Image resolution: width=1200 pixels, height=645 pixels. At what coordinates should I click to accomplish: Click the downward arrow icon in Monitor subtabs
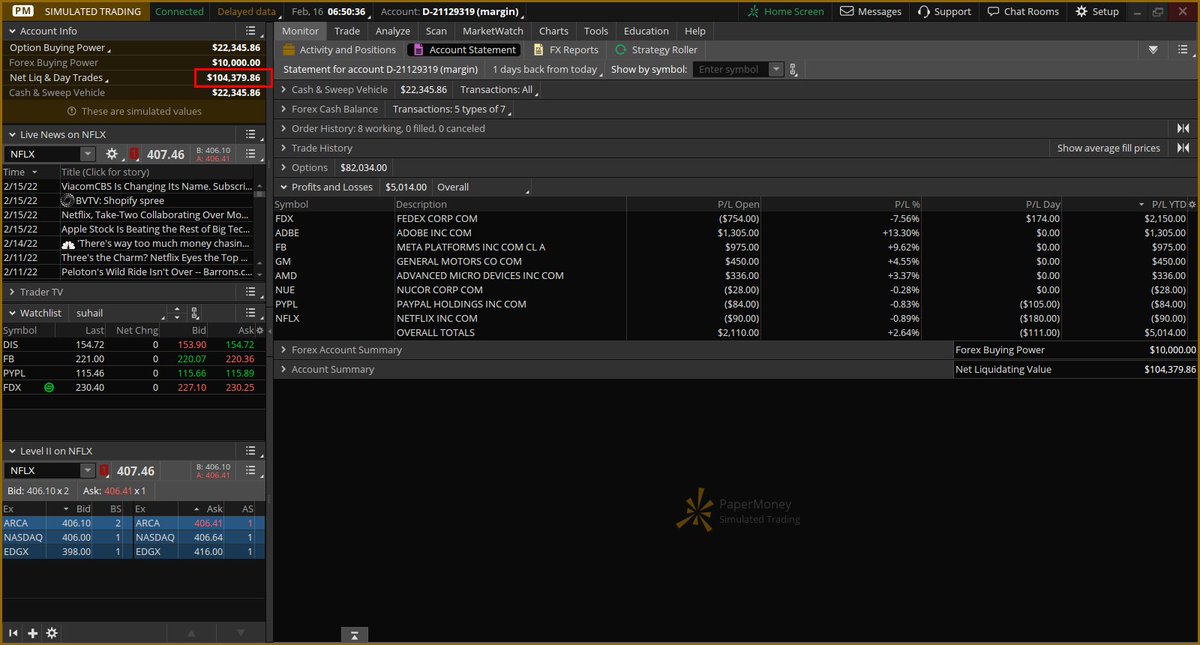1153,50
